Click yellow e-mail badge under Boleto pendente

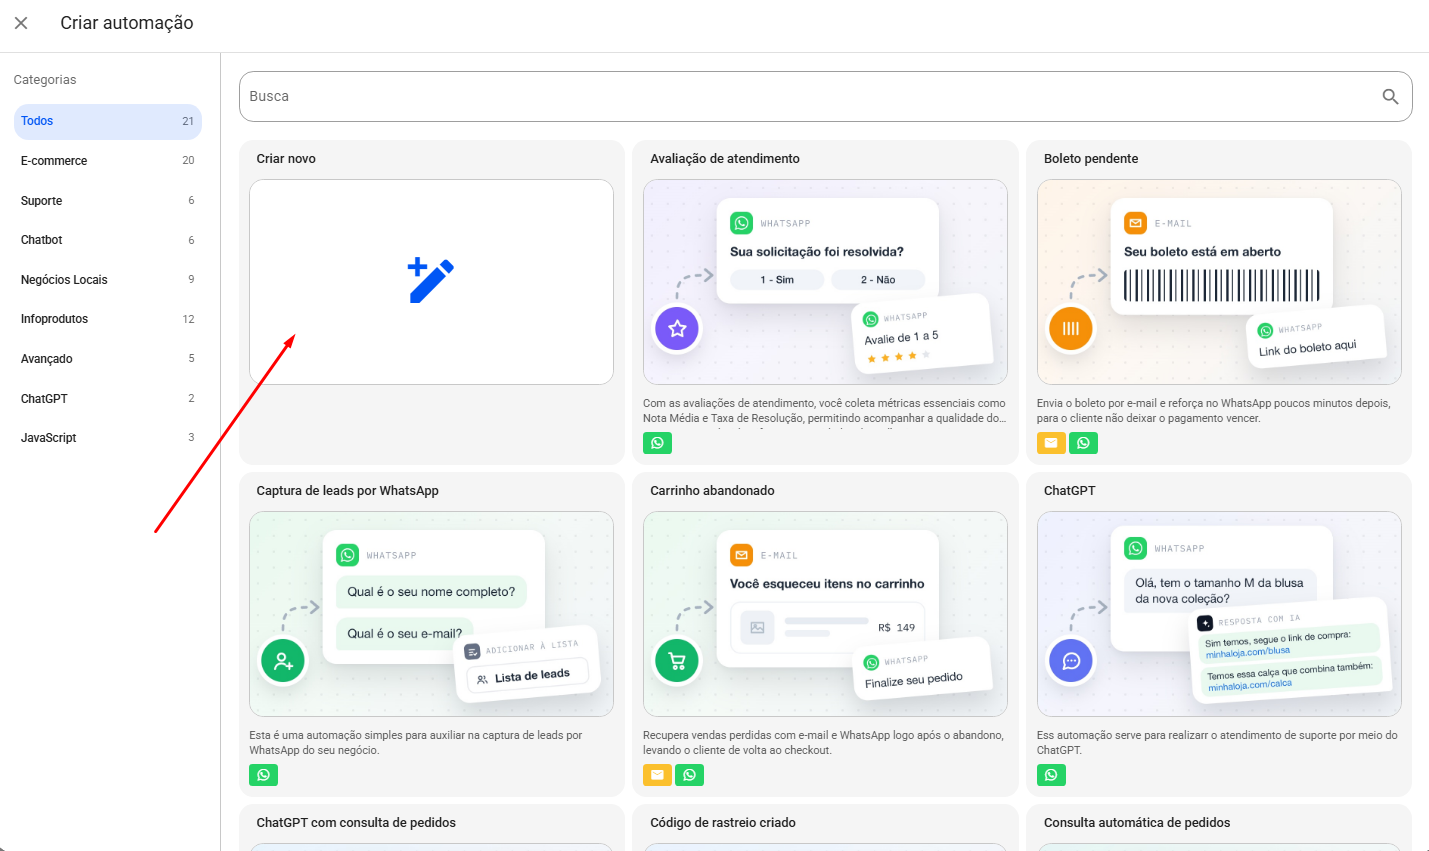pos(1051,443)
